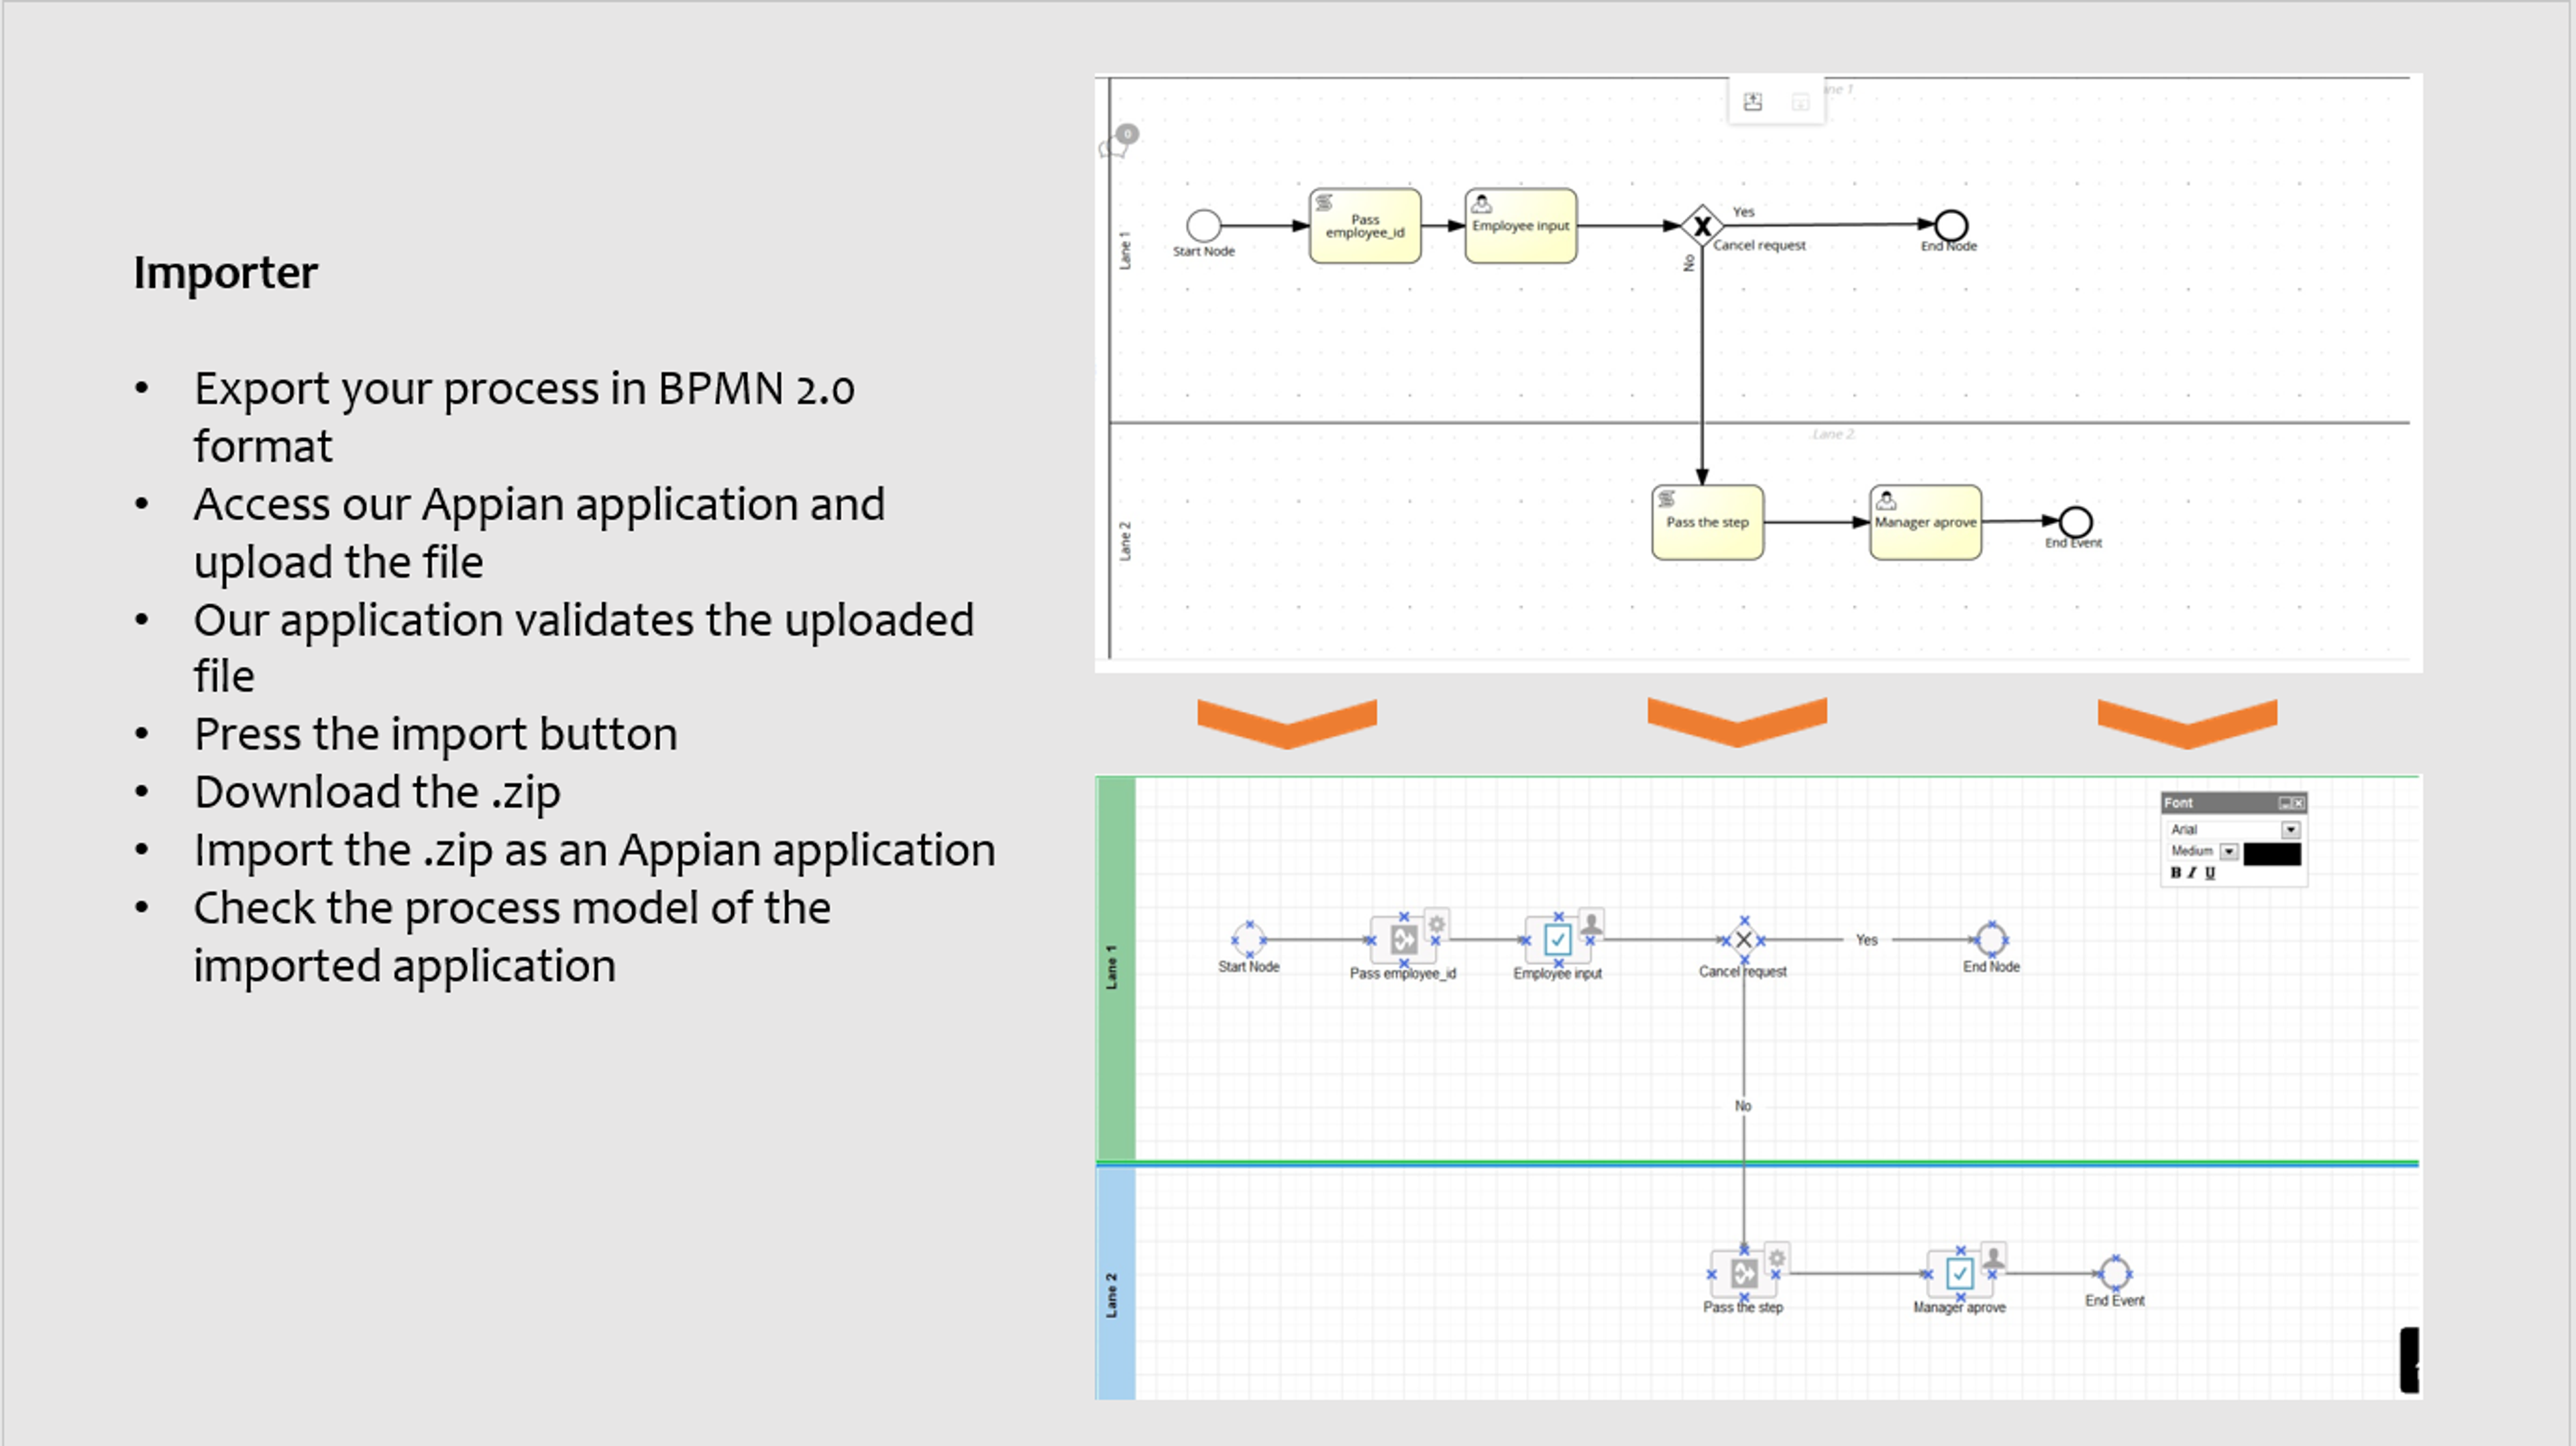This screenshot has height=1446, width=2576.
Task: Click the bullet 'Download the .zip'
Action: (x=377, y=793)
